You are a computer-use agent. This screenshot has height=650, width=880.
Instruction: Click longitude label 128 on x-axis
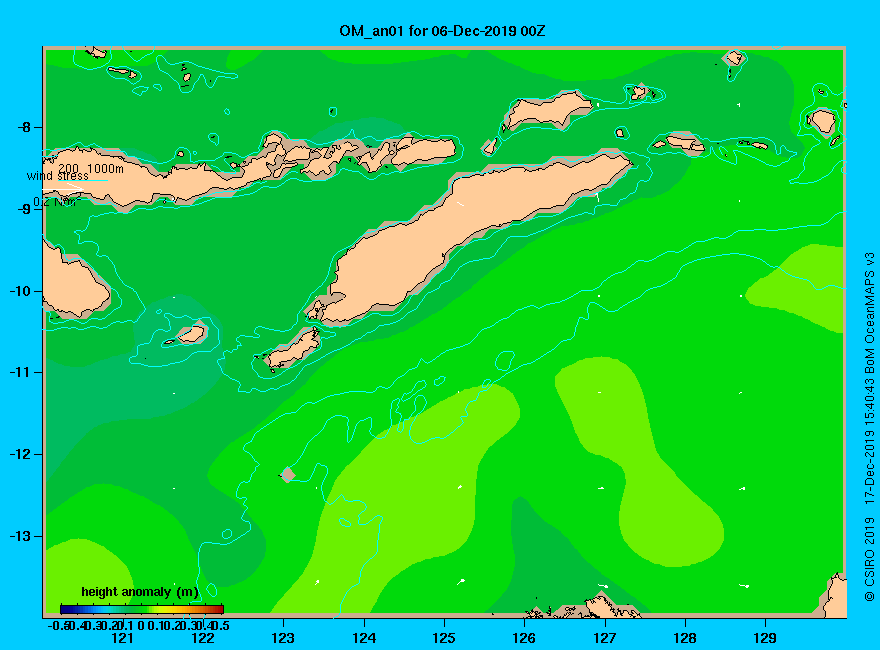685,638
